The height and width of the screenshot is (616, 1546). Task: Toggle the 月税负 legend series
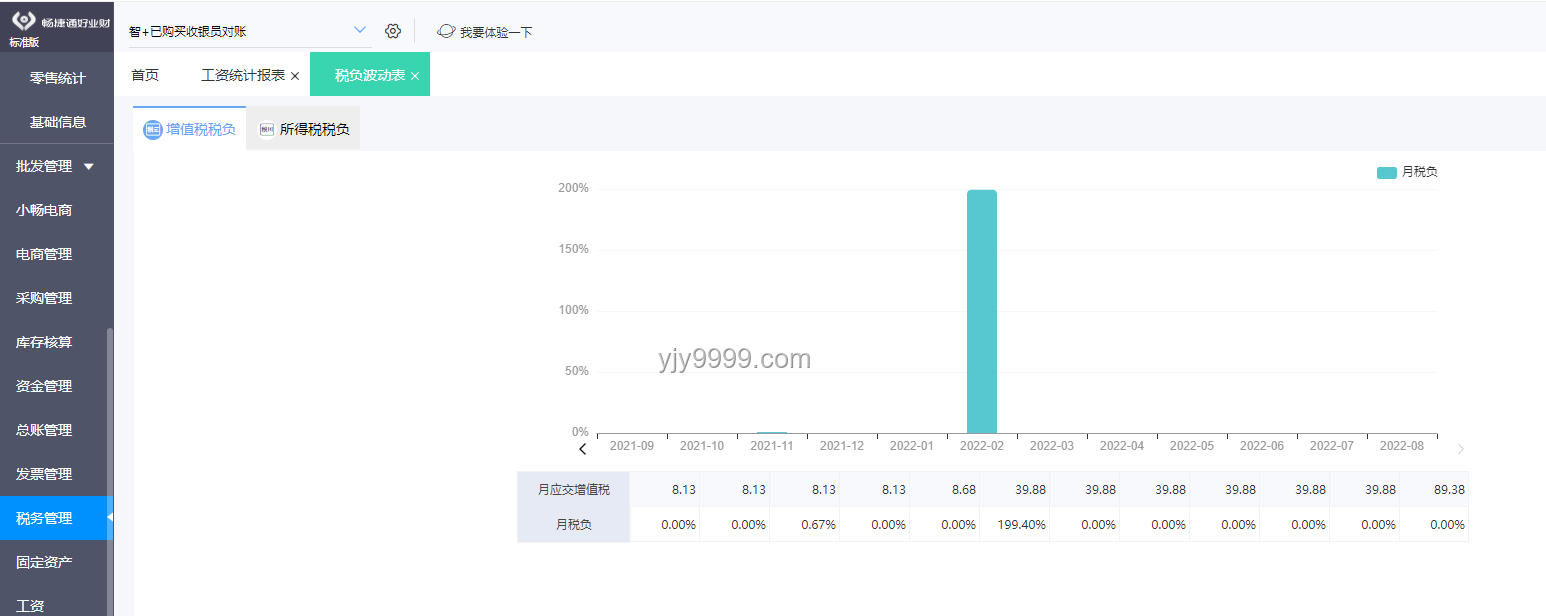1408,172
